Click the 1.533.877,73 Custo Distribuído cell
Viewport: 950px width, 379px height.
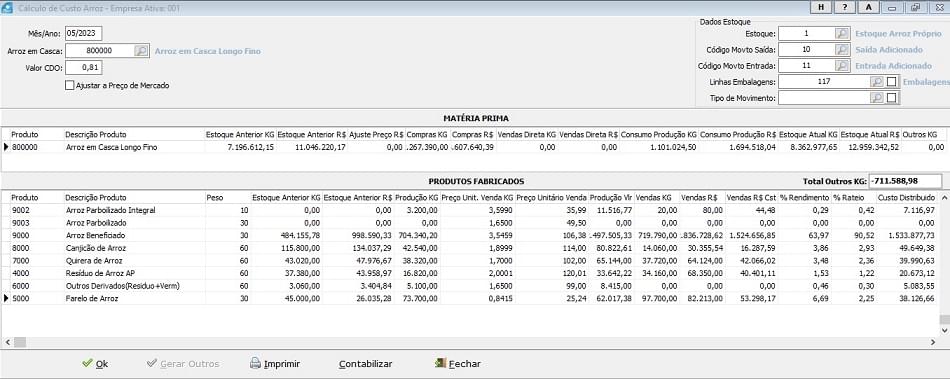906,235
